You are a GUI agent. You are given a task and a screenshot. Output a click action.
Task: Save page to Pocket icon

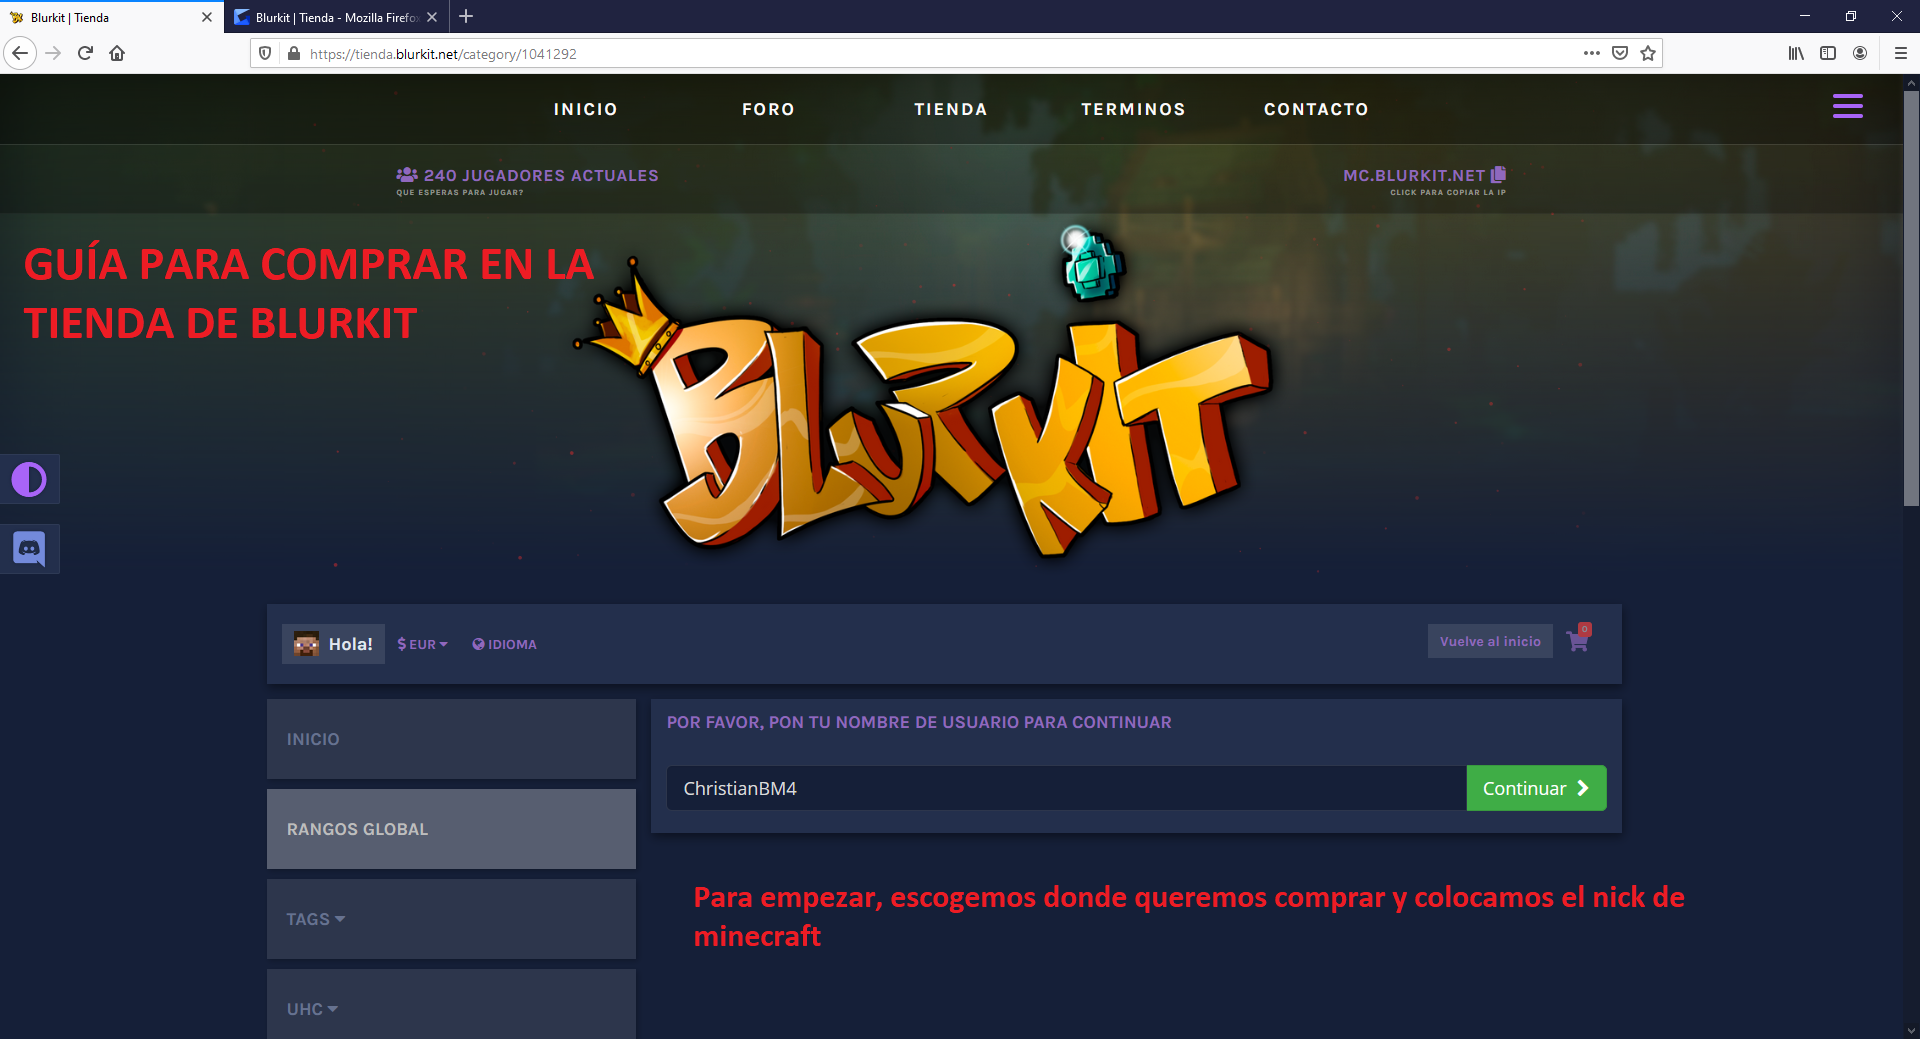click(1620, 53)
